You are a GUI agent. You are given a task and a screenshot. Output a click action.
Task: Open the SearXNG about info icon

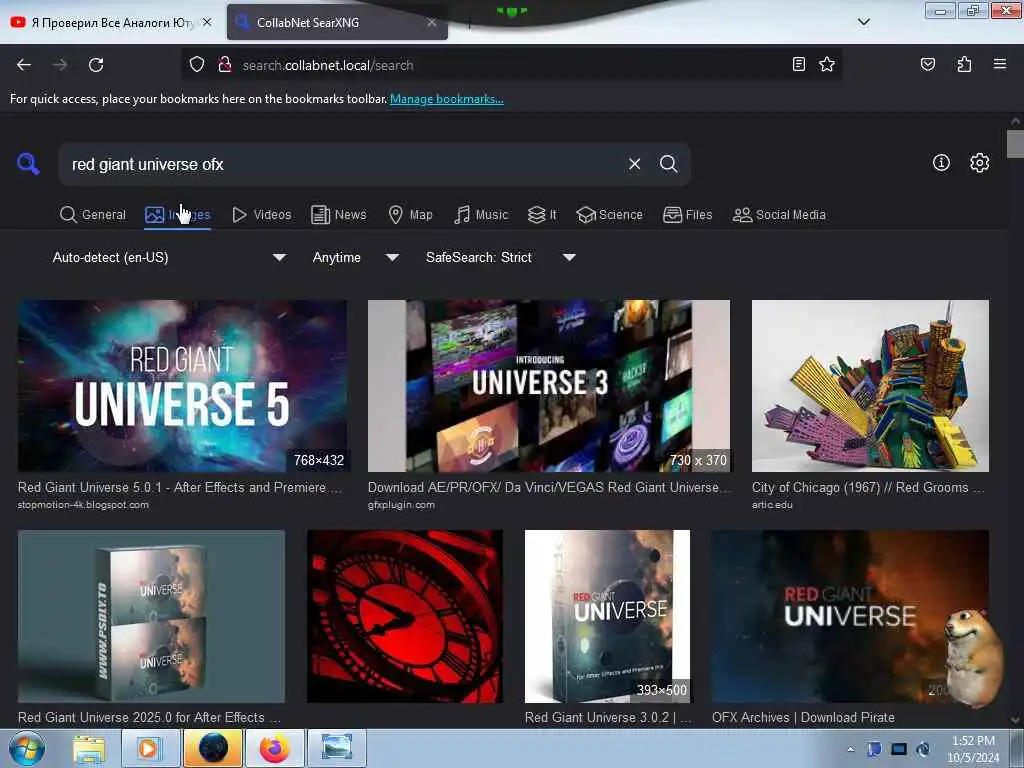point(941,163)
